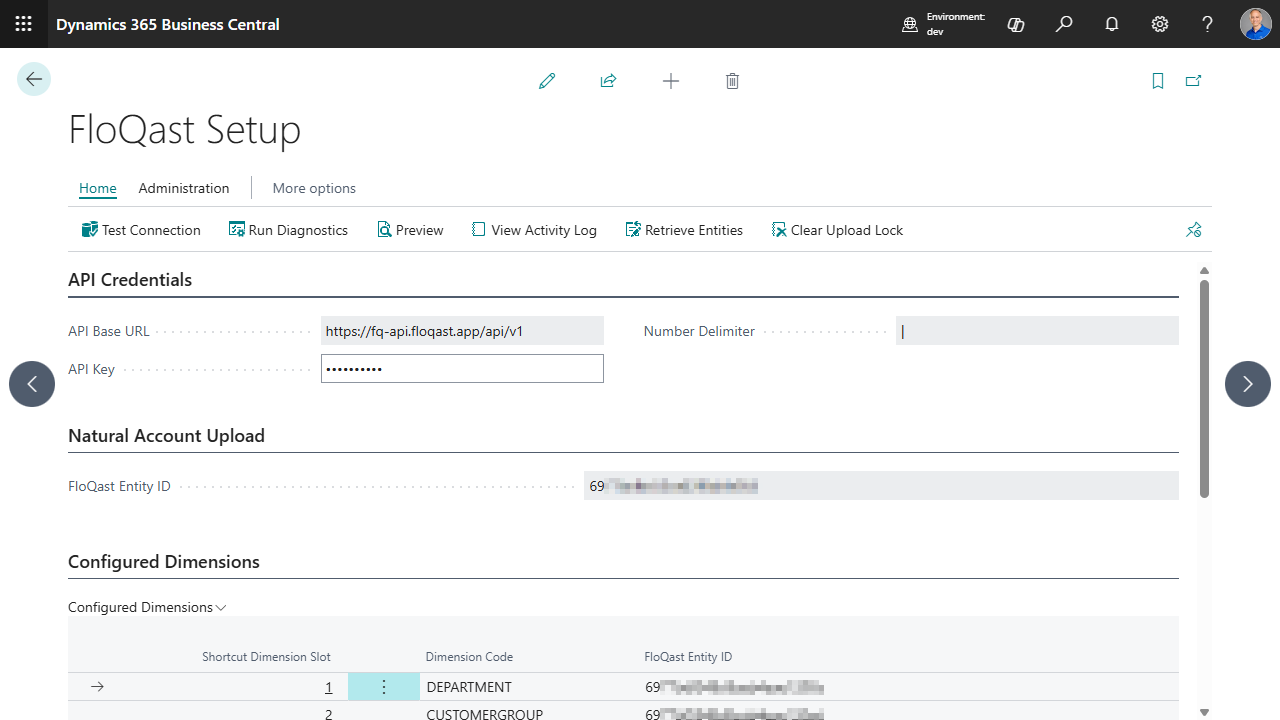This screenshot has height=720, width=1280.
Task: Click Dynamics 365 Business Central title
Action: pos(168,24)
